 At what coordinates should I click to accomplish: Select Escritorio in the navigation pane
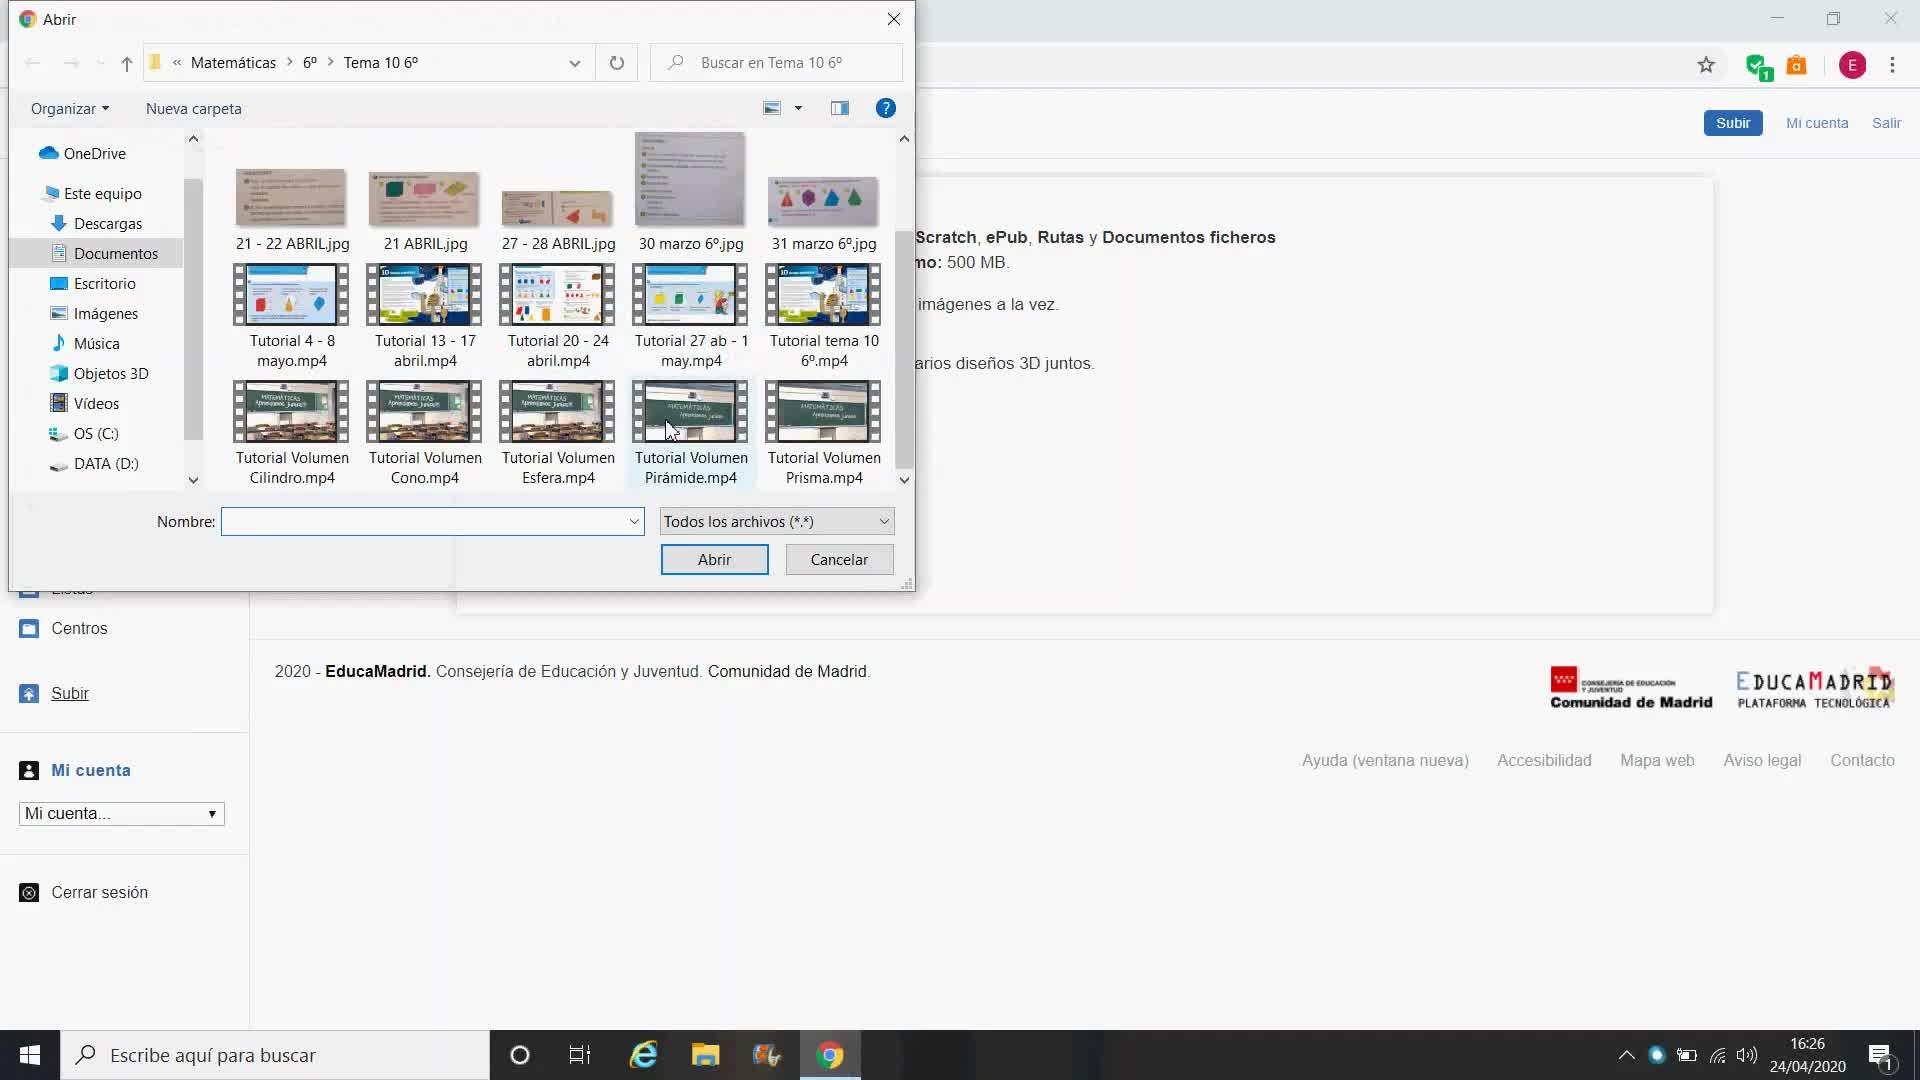104,284
